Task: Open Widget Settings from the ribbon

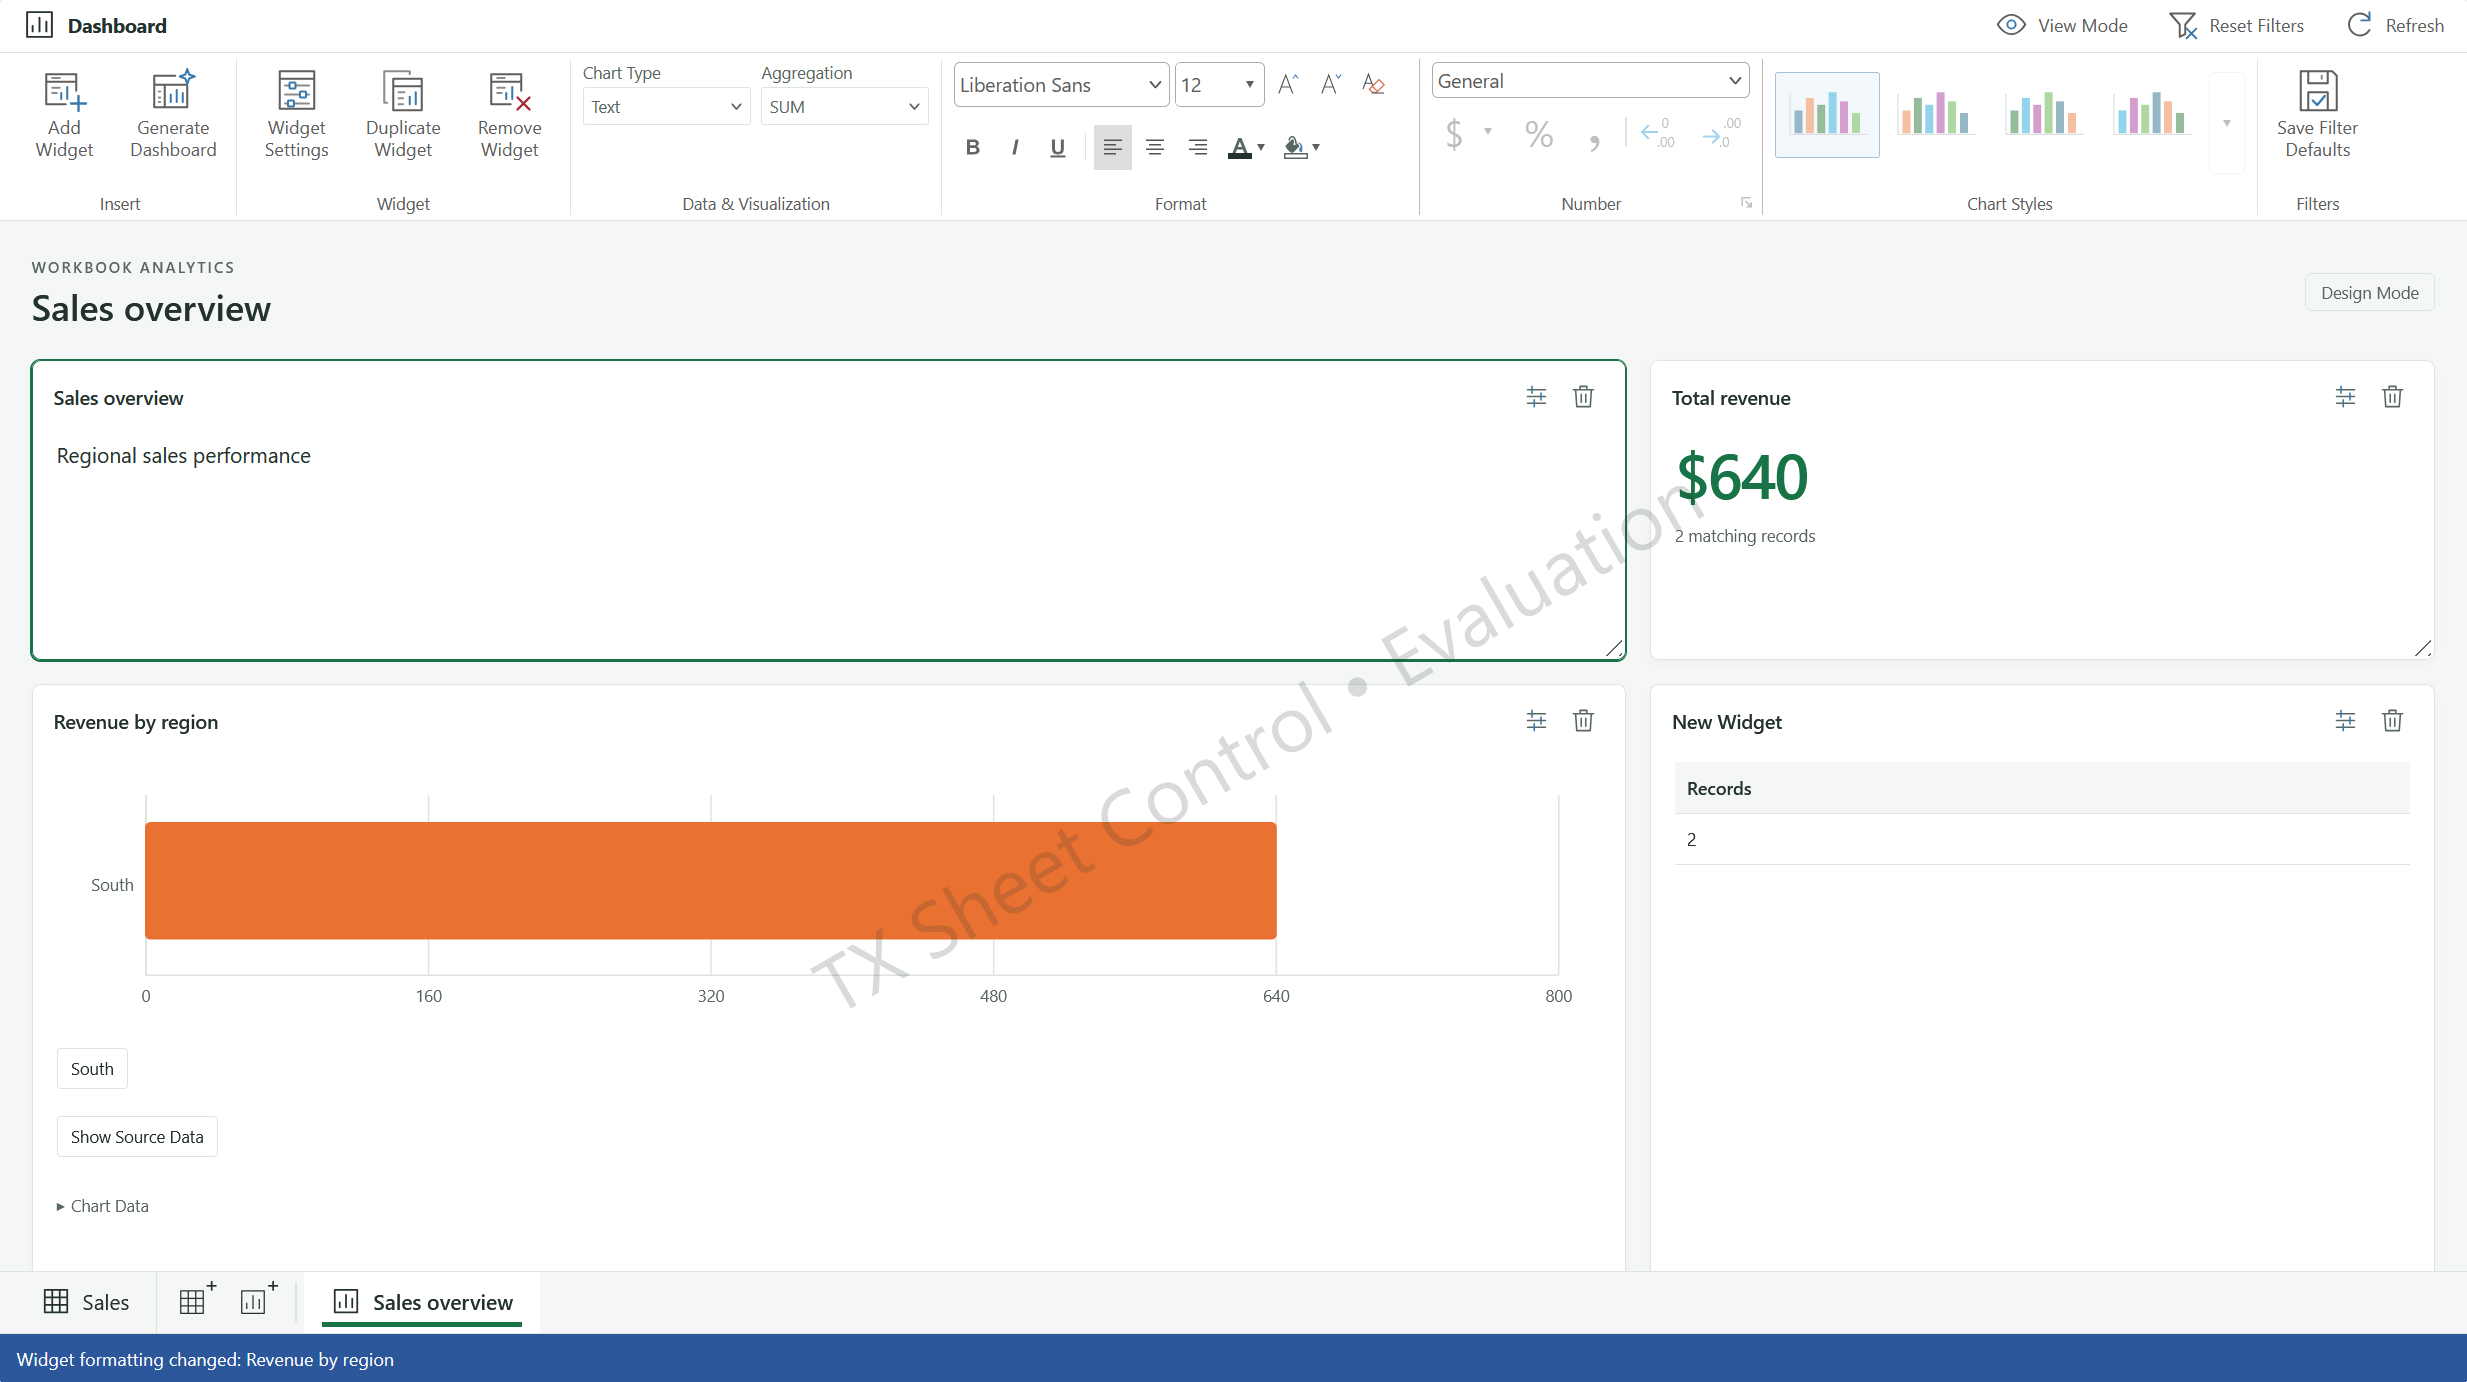Action: click(x=296, y=114)
